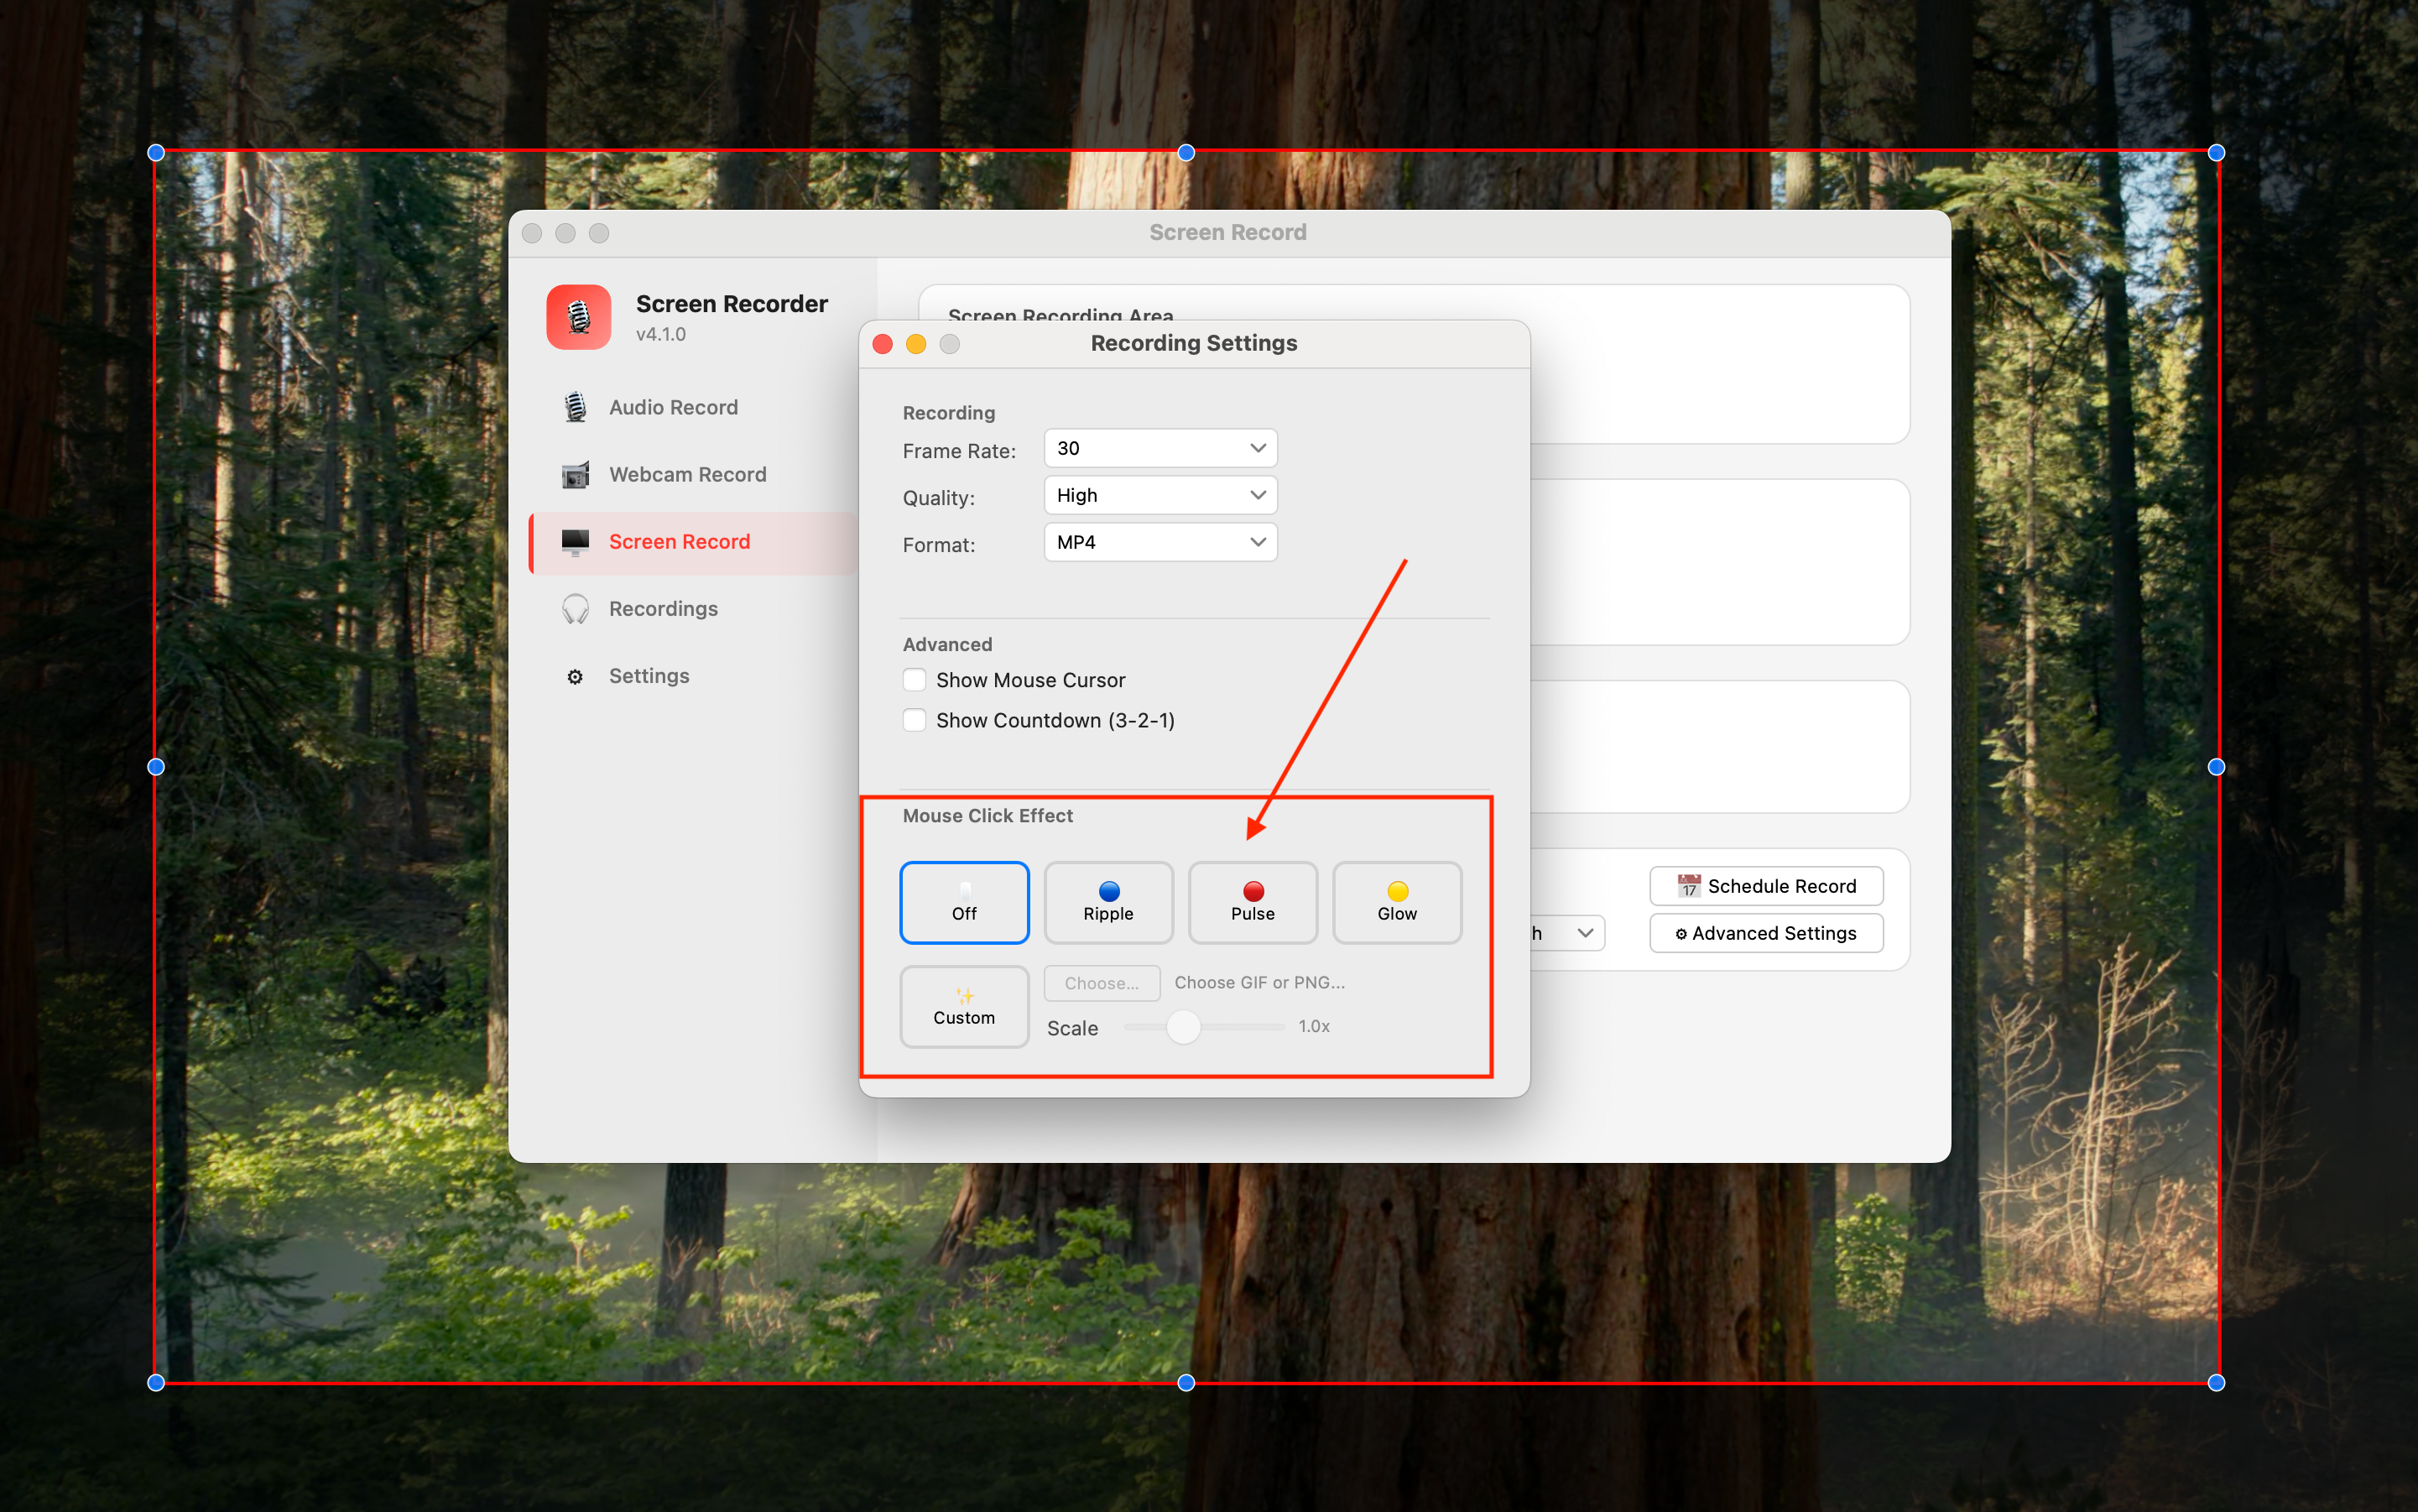Click the v4.1.0 version label
This screenshot has height=1512, width=2418.
pos(661,334)
